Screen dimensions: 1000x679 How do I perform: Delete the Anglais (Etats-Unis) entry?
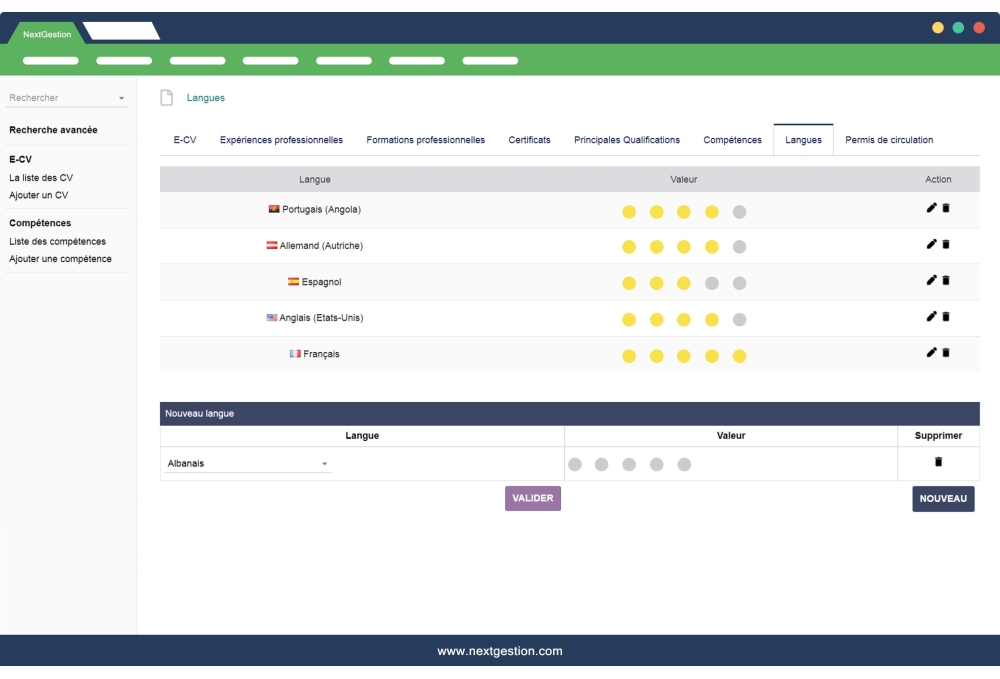click(947, 317)
